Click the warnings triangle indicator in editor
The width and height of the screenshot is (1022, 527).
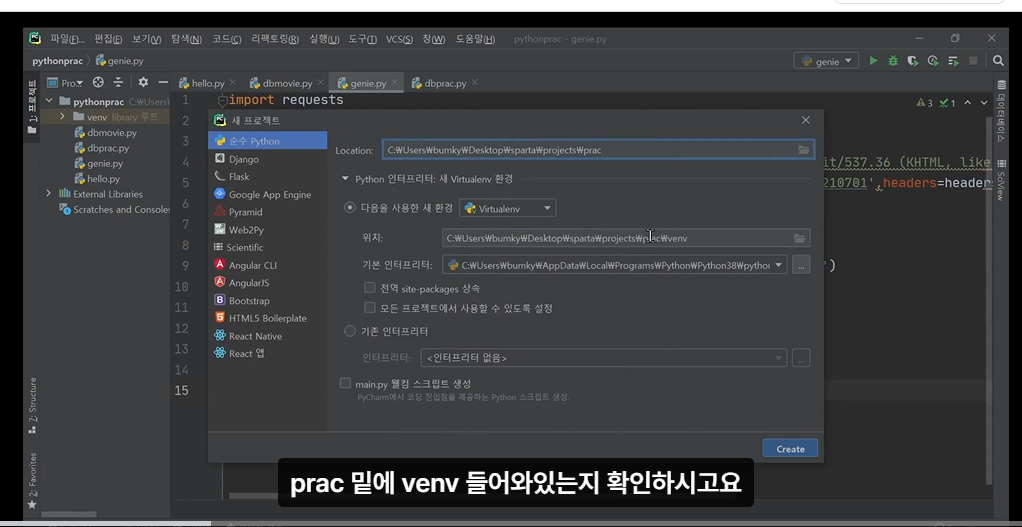pyautogui.click(x=924, y=103)
